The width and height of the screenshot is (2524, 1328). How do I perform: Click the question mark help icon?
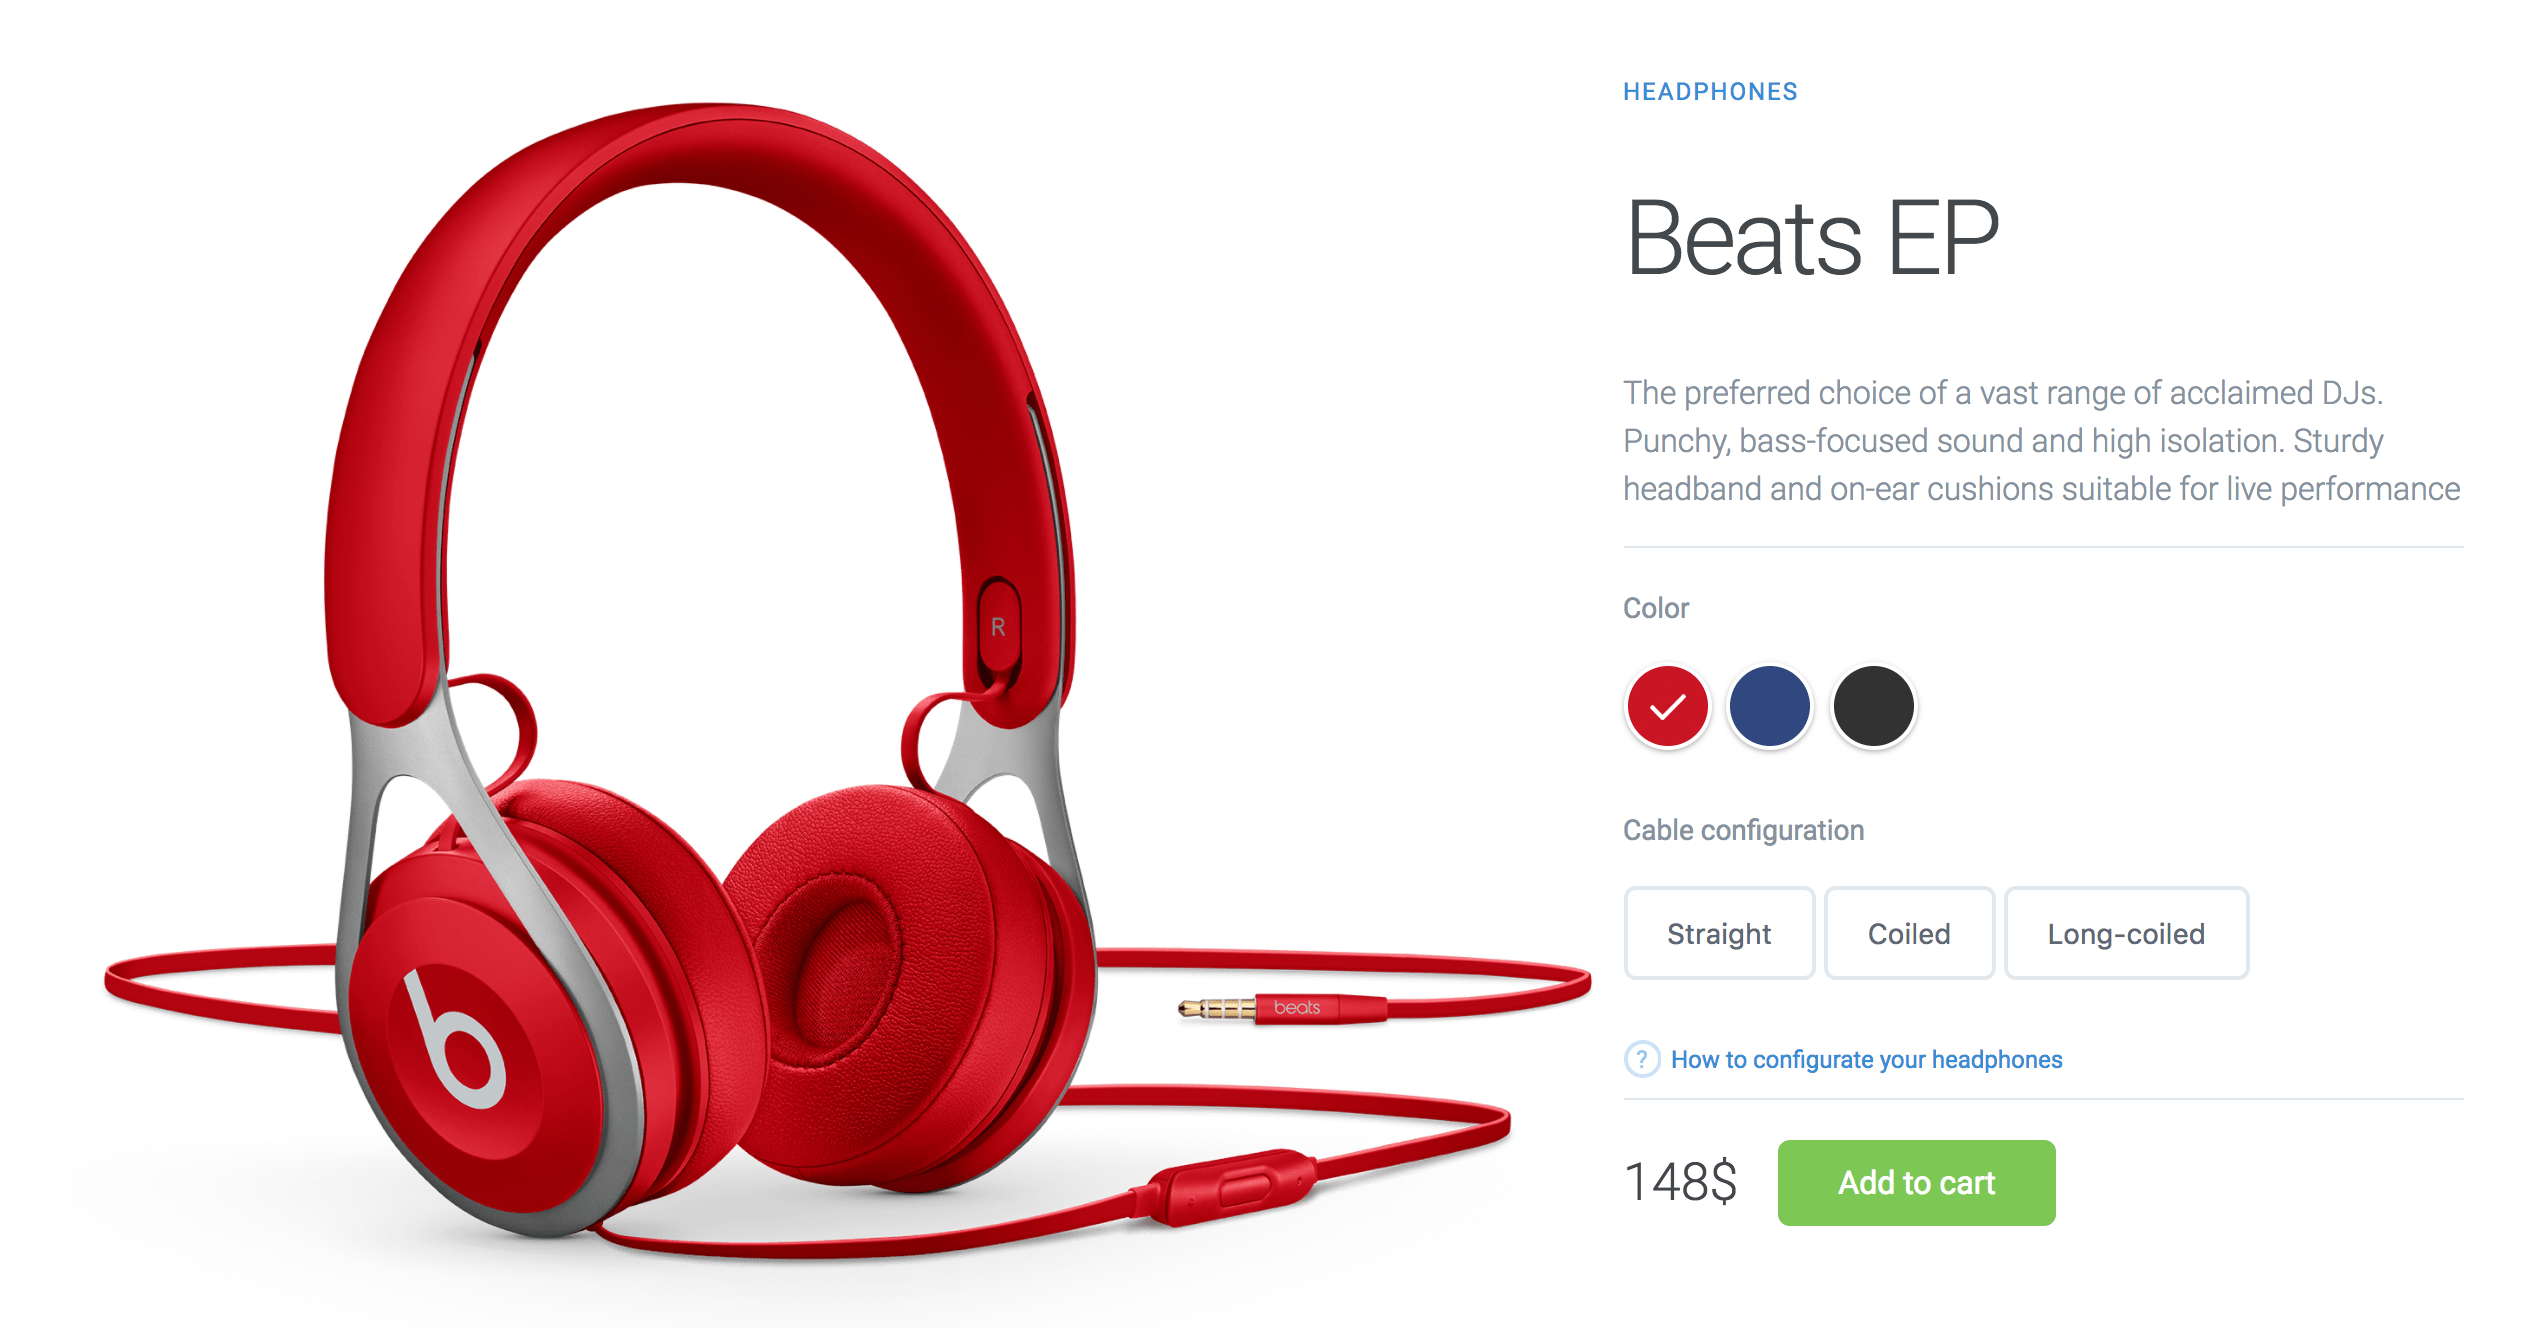point(1642,1059)
